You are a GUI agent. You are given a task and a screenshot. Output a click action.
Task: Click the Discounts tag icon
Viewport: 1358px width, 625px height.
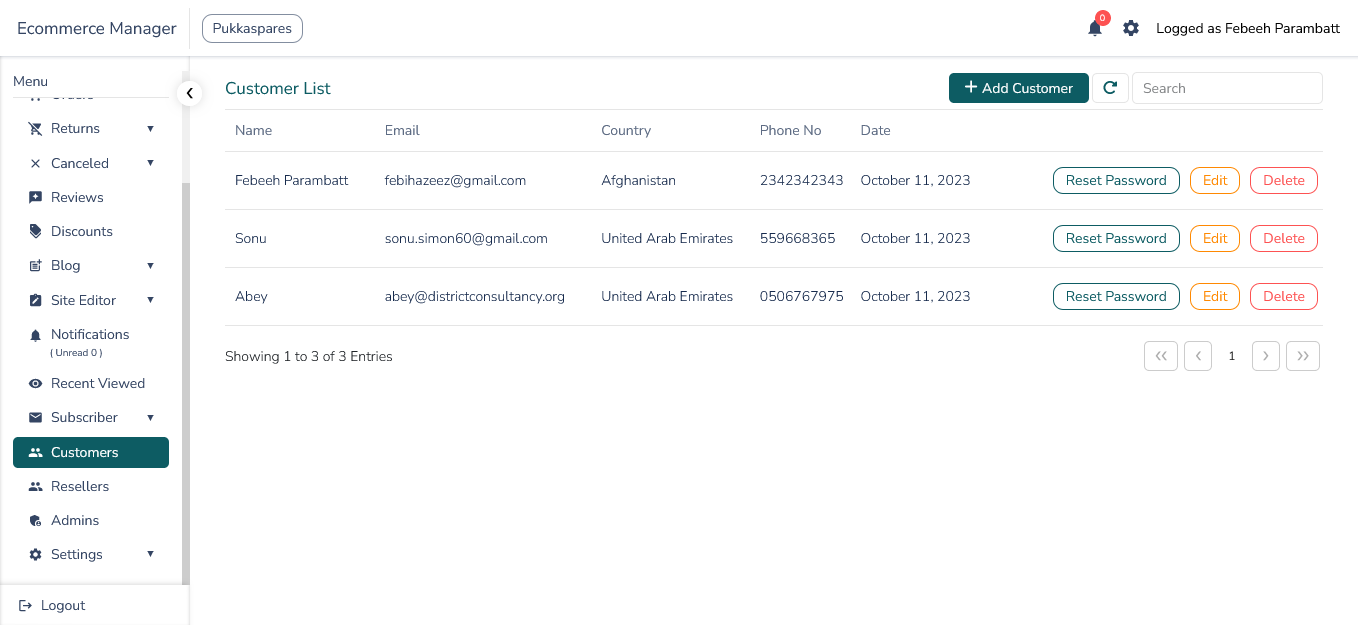(x=36, y=231)
